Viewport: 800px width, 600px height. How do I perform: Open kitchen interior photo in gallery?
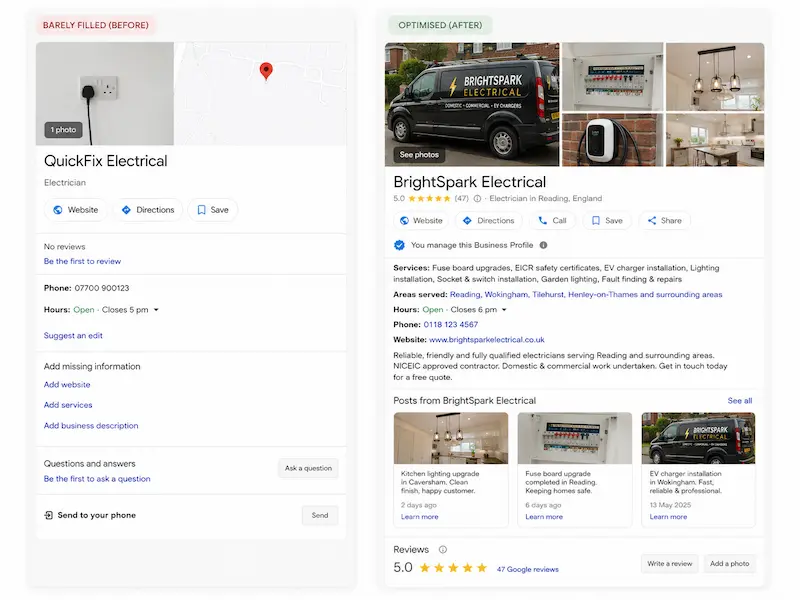point(715,140)
